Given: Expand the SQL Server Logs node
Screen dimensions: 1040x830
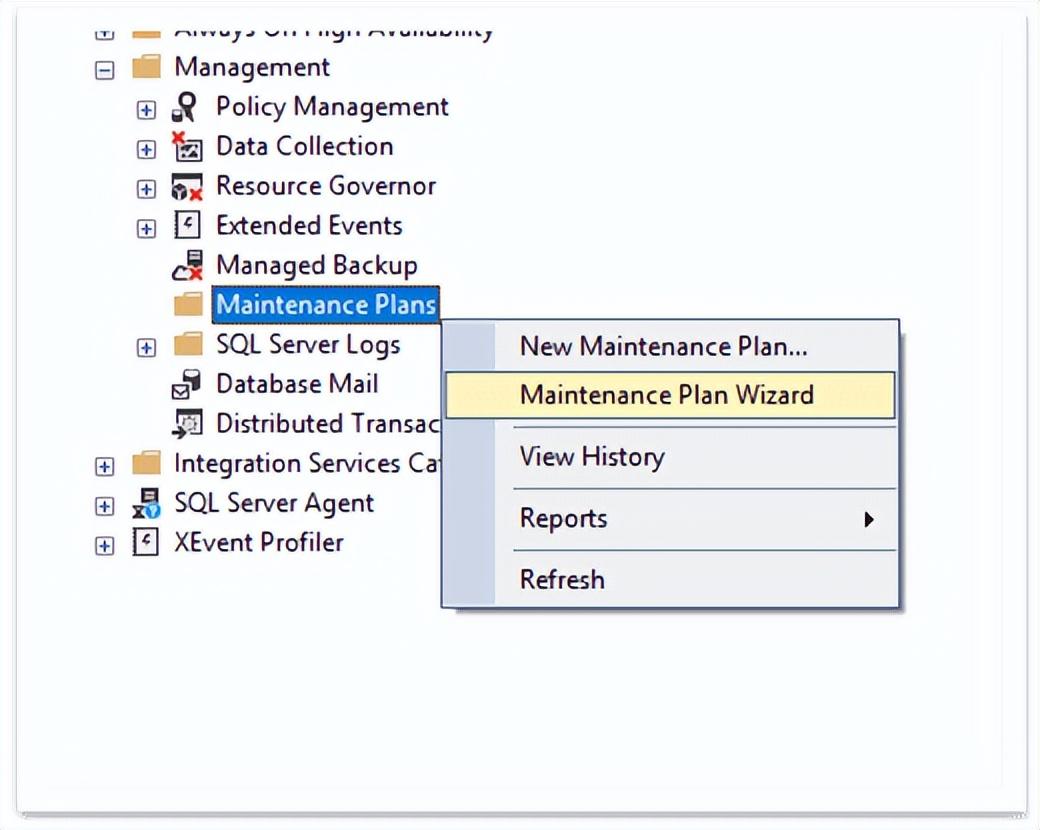Looking at the screenshot, I should (x=146, y=347).
